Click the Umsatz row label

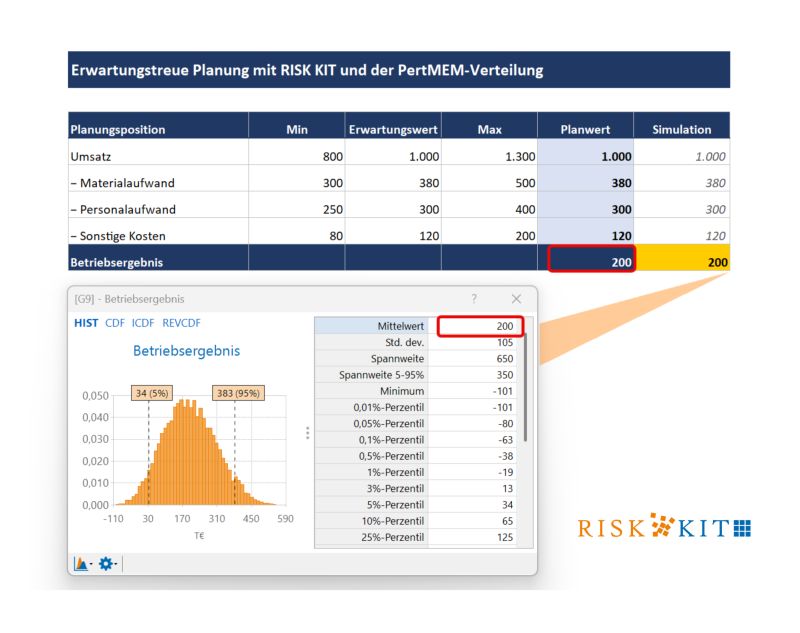(x=90, y=157)
